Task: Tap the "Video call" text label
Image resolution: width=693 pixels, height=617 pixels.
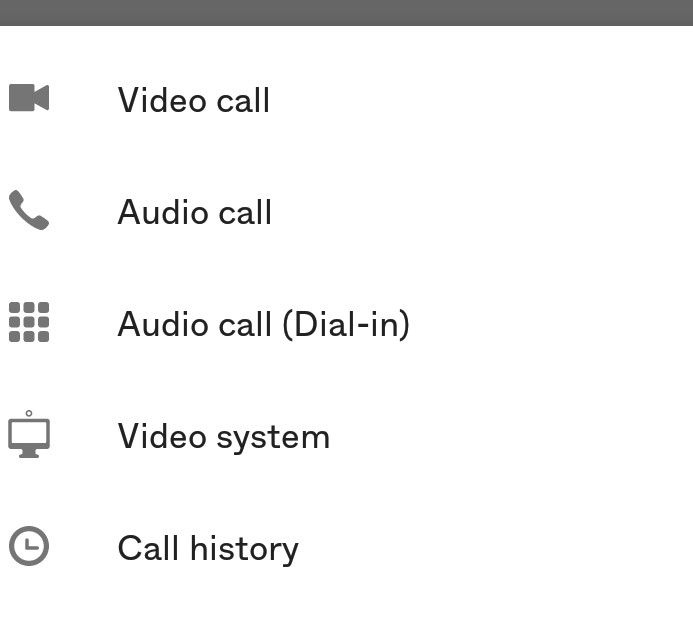Action: pyautogui.click(x=193, y=100)
